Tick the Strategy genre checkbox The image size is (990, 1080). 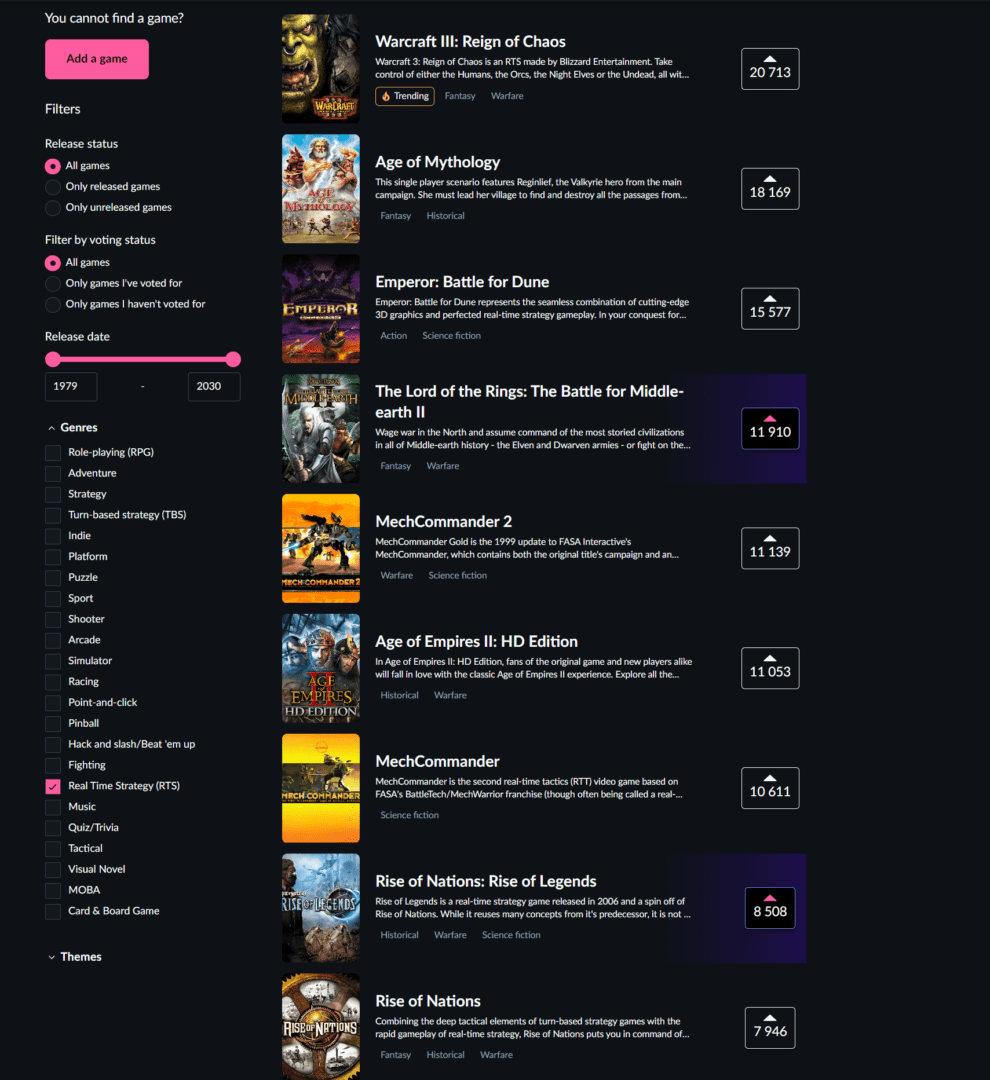[x=52, y=494]
